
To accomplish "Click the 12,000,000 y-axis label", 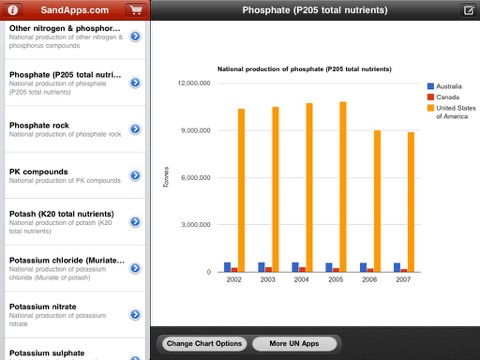I will (194, 83).
